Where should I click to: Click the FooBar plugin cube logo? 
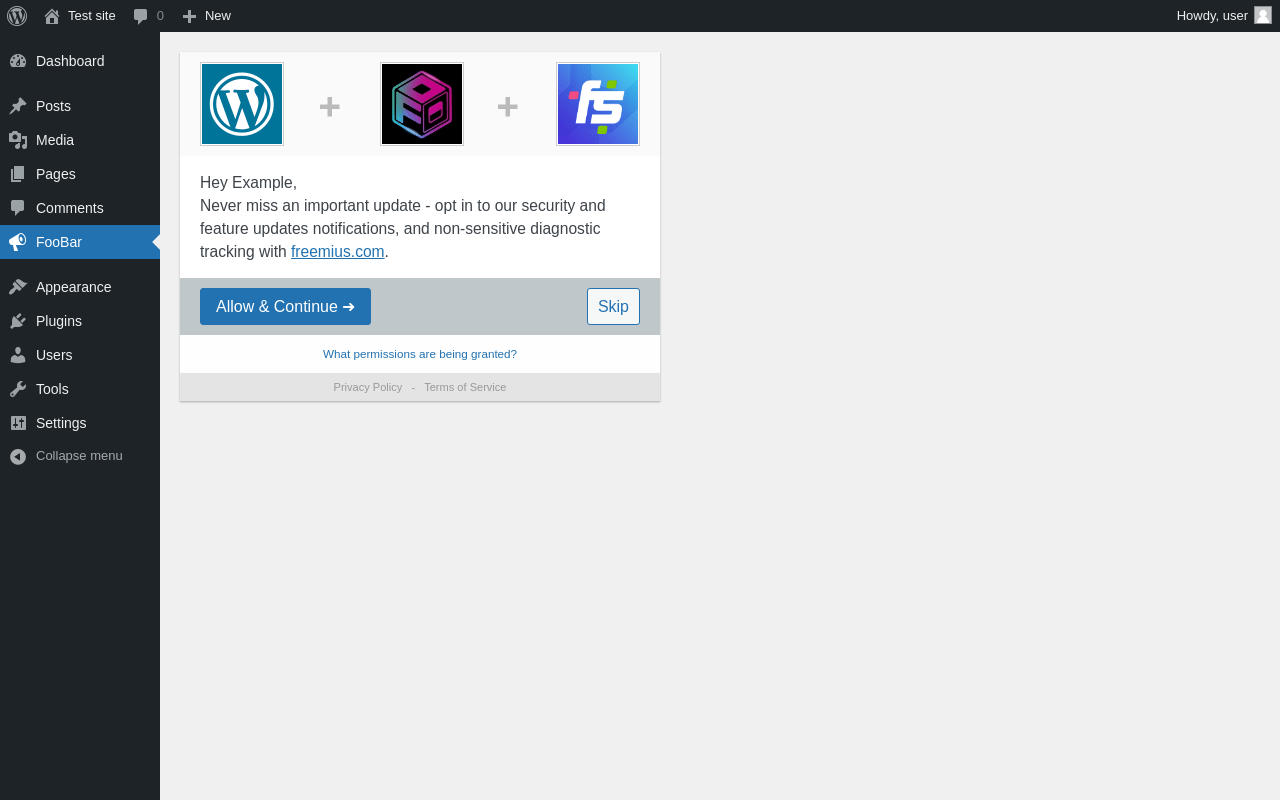tap(422, 104)
